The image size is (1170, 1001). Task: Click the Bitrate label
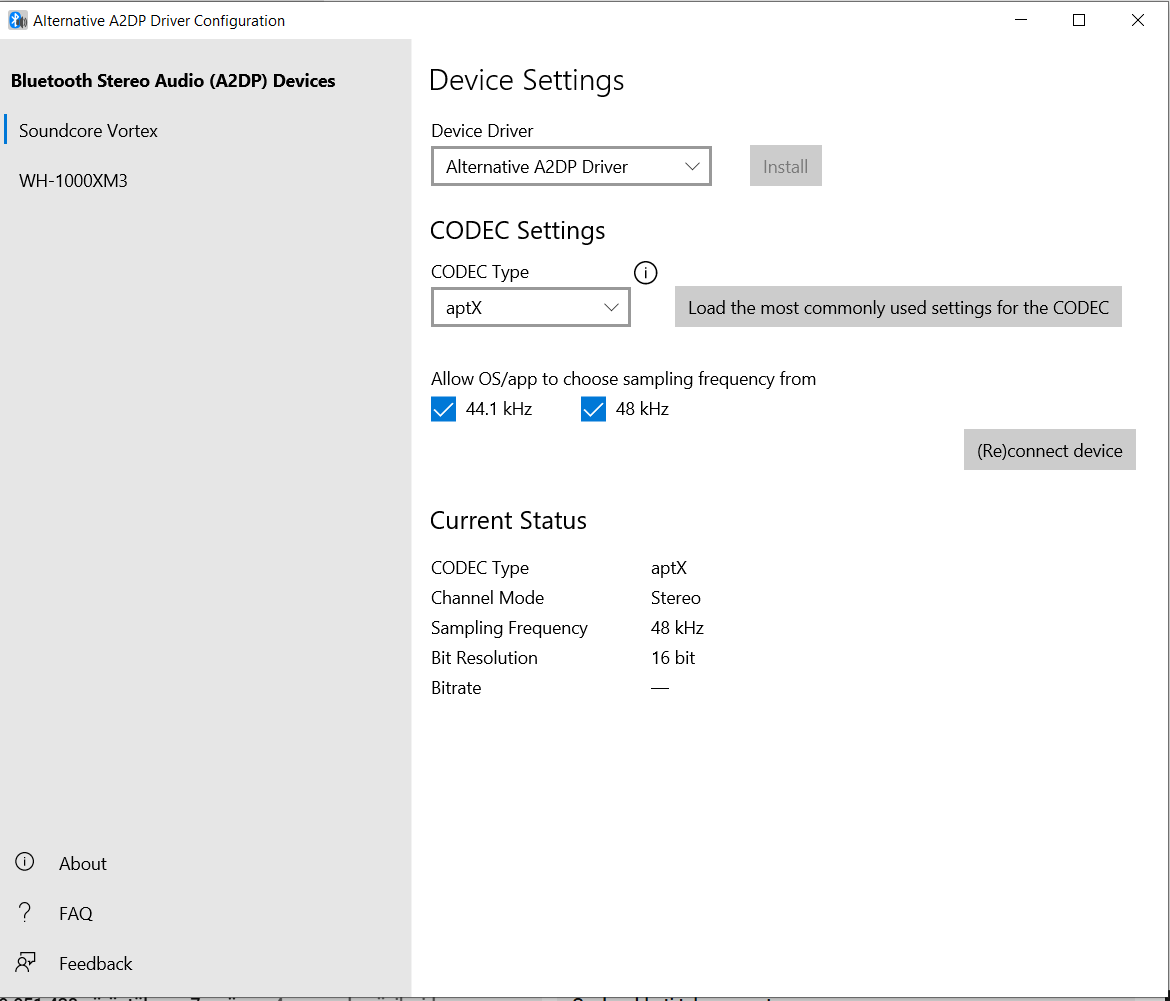[456, 688]
